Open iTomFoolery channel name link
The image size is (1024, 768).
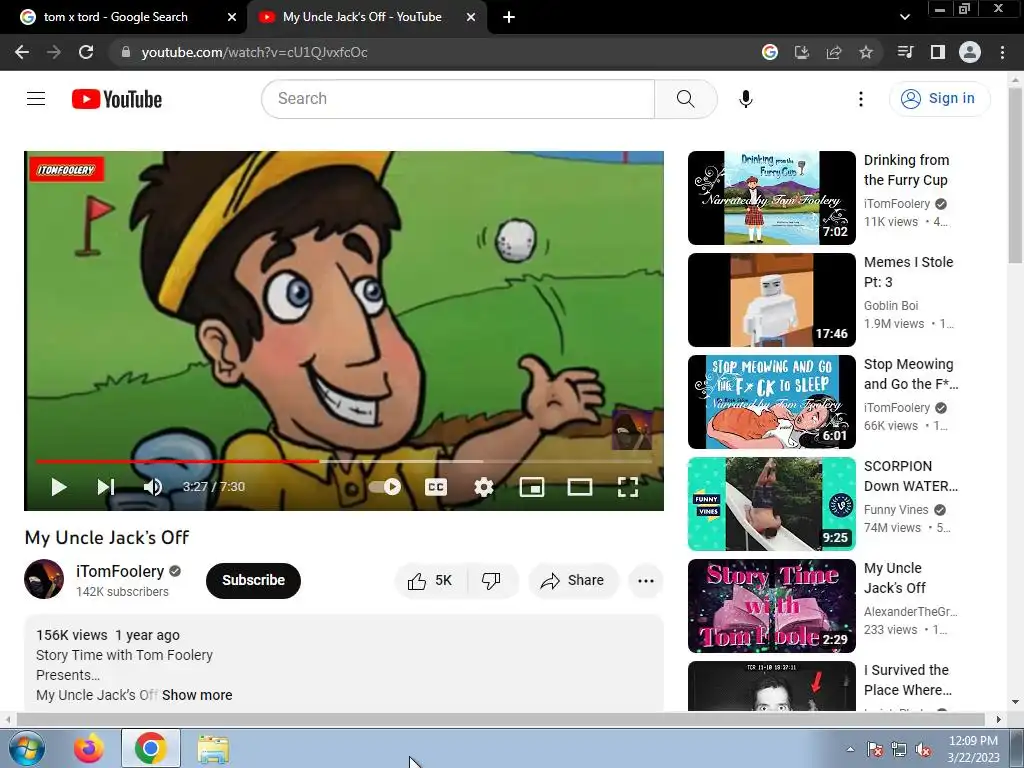tap(120, 571)
